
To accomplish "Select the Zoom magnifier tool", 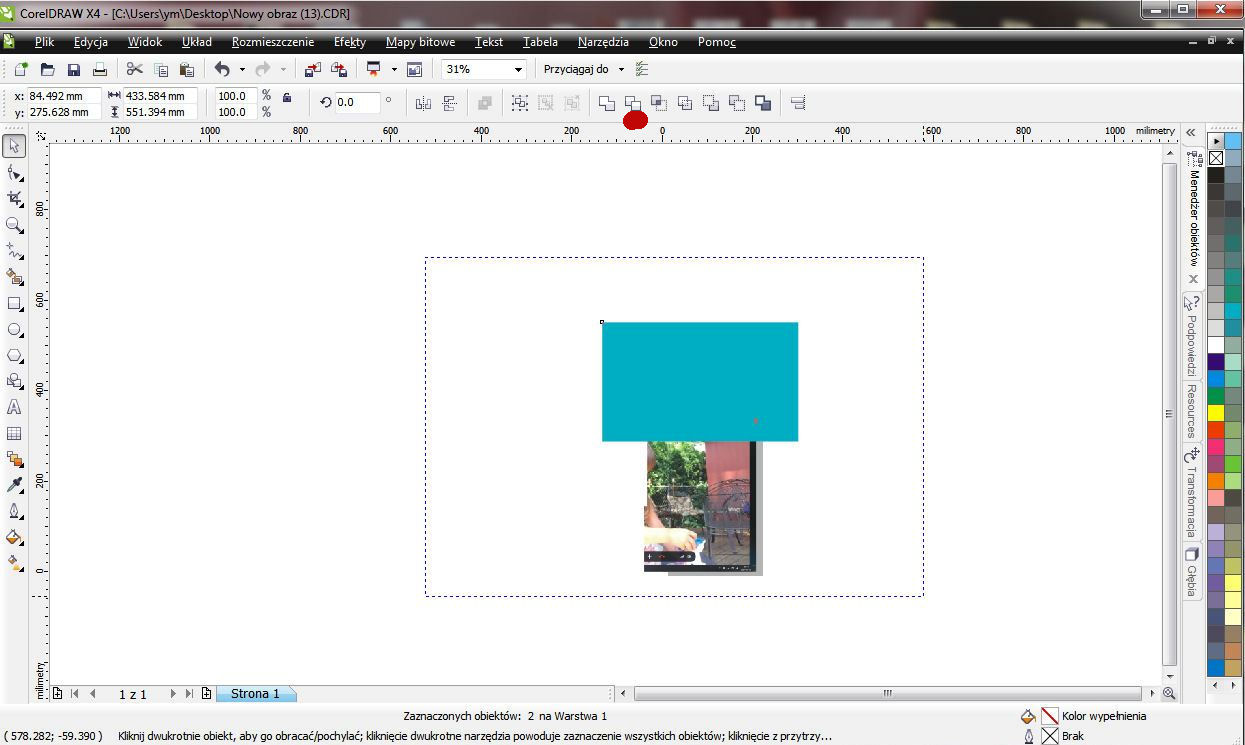I will pos(14,226).
